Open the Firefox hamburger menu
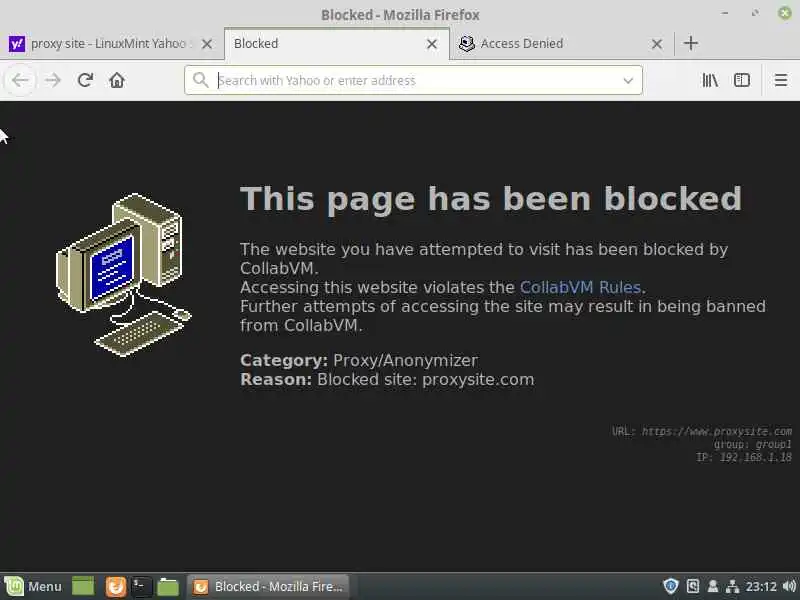 [x=781, y=80]
